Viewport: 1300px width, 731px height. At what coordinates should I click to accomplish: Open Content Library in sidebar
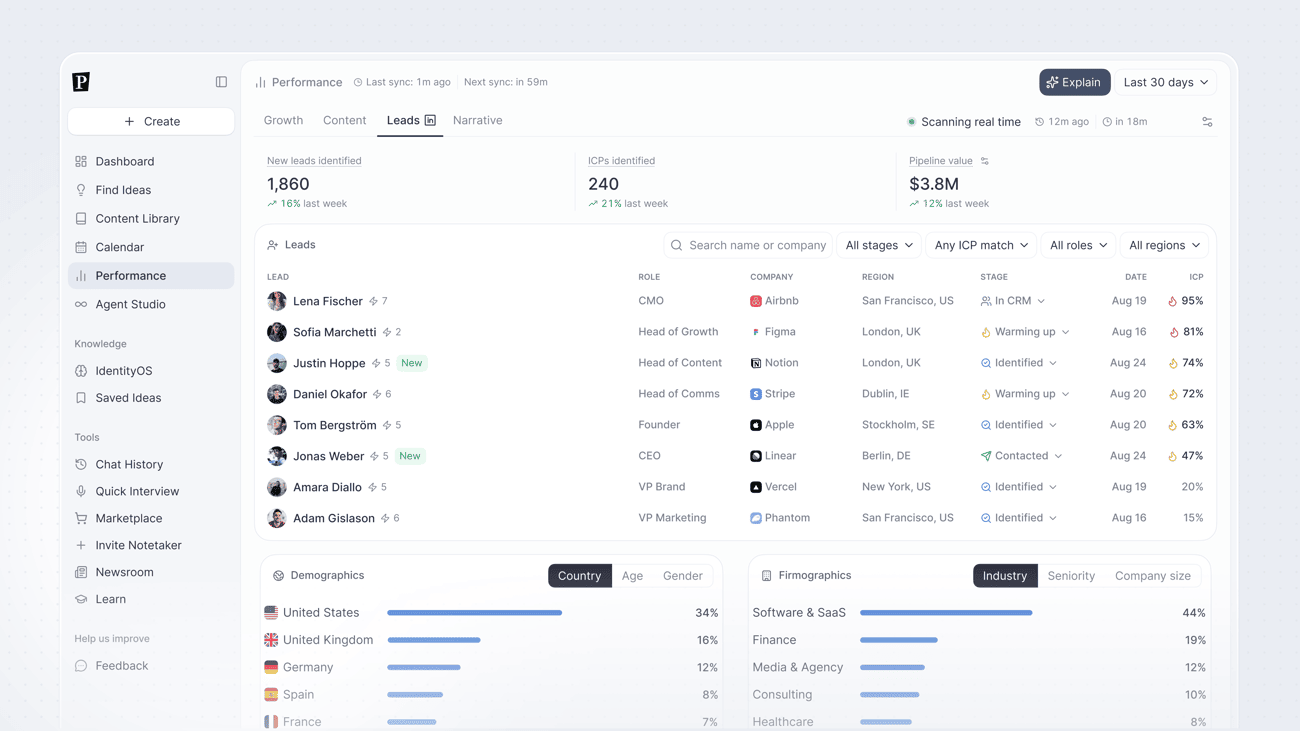[151, 218]
